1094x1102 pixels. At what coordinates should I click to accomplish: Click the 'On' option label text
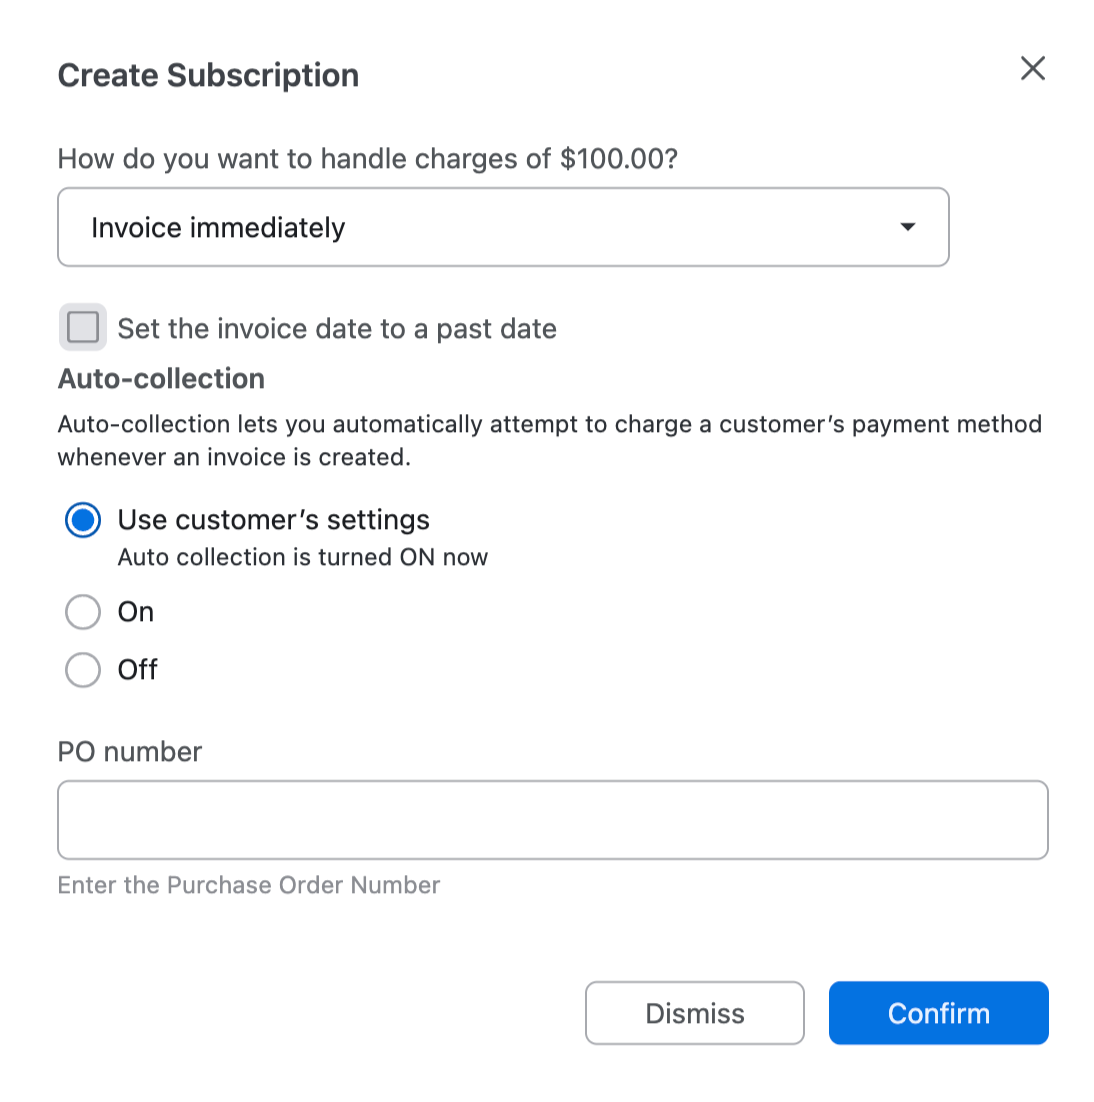pos(136,612)
